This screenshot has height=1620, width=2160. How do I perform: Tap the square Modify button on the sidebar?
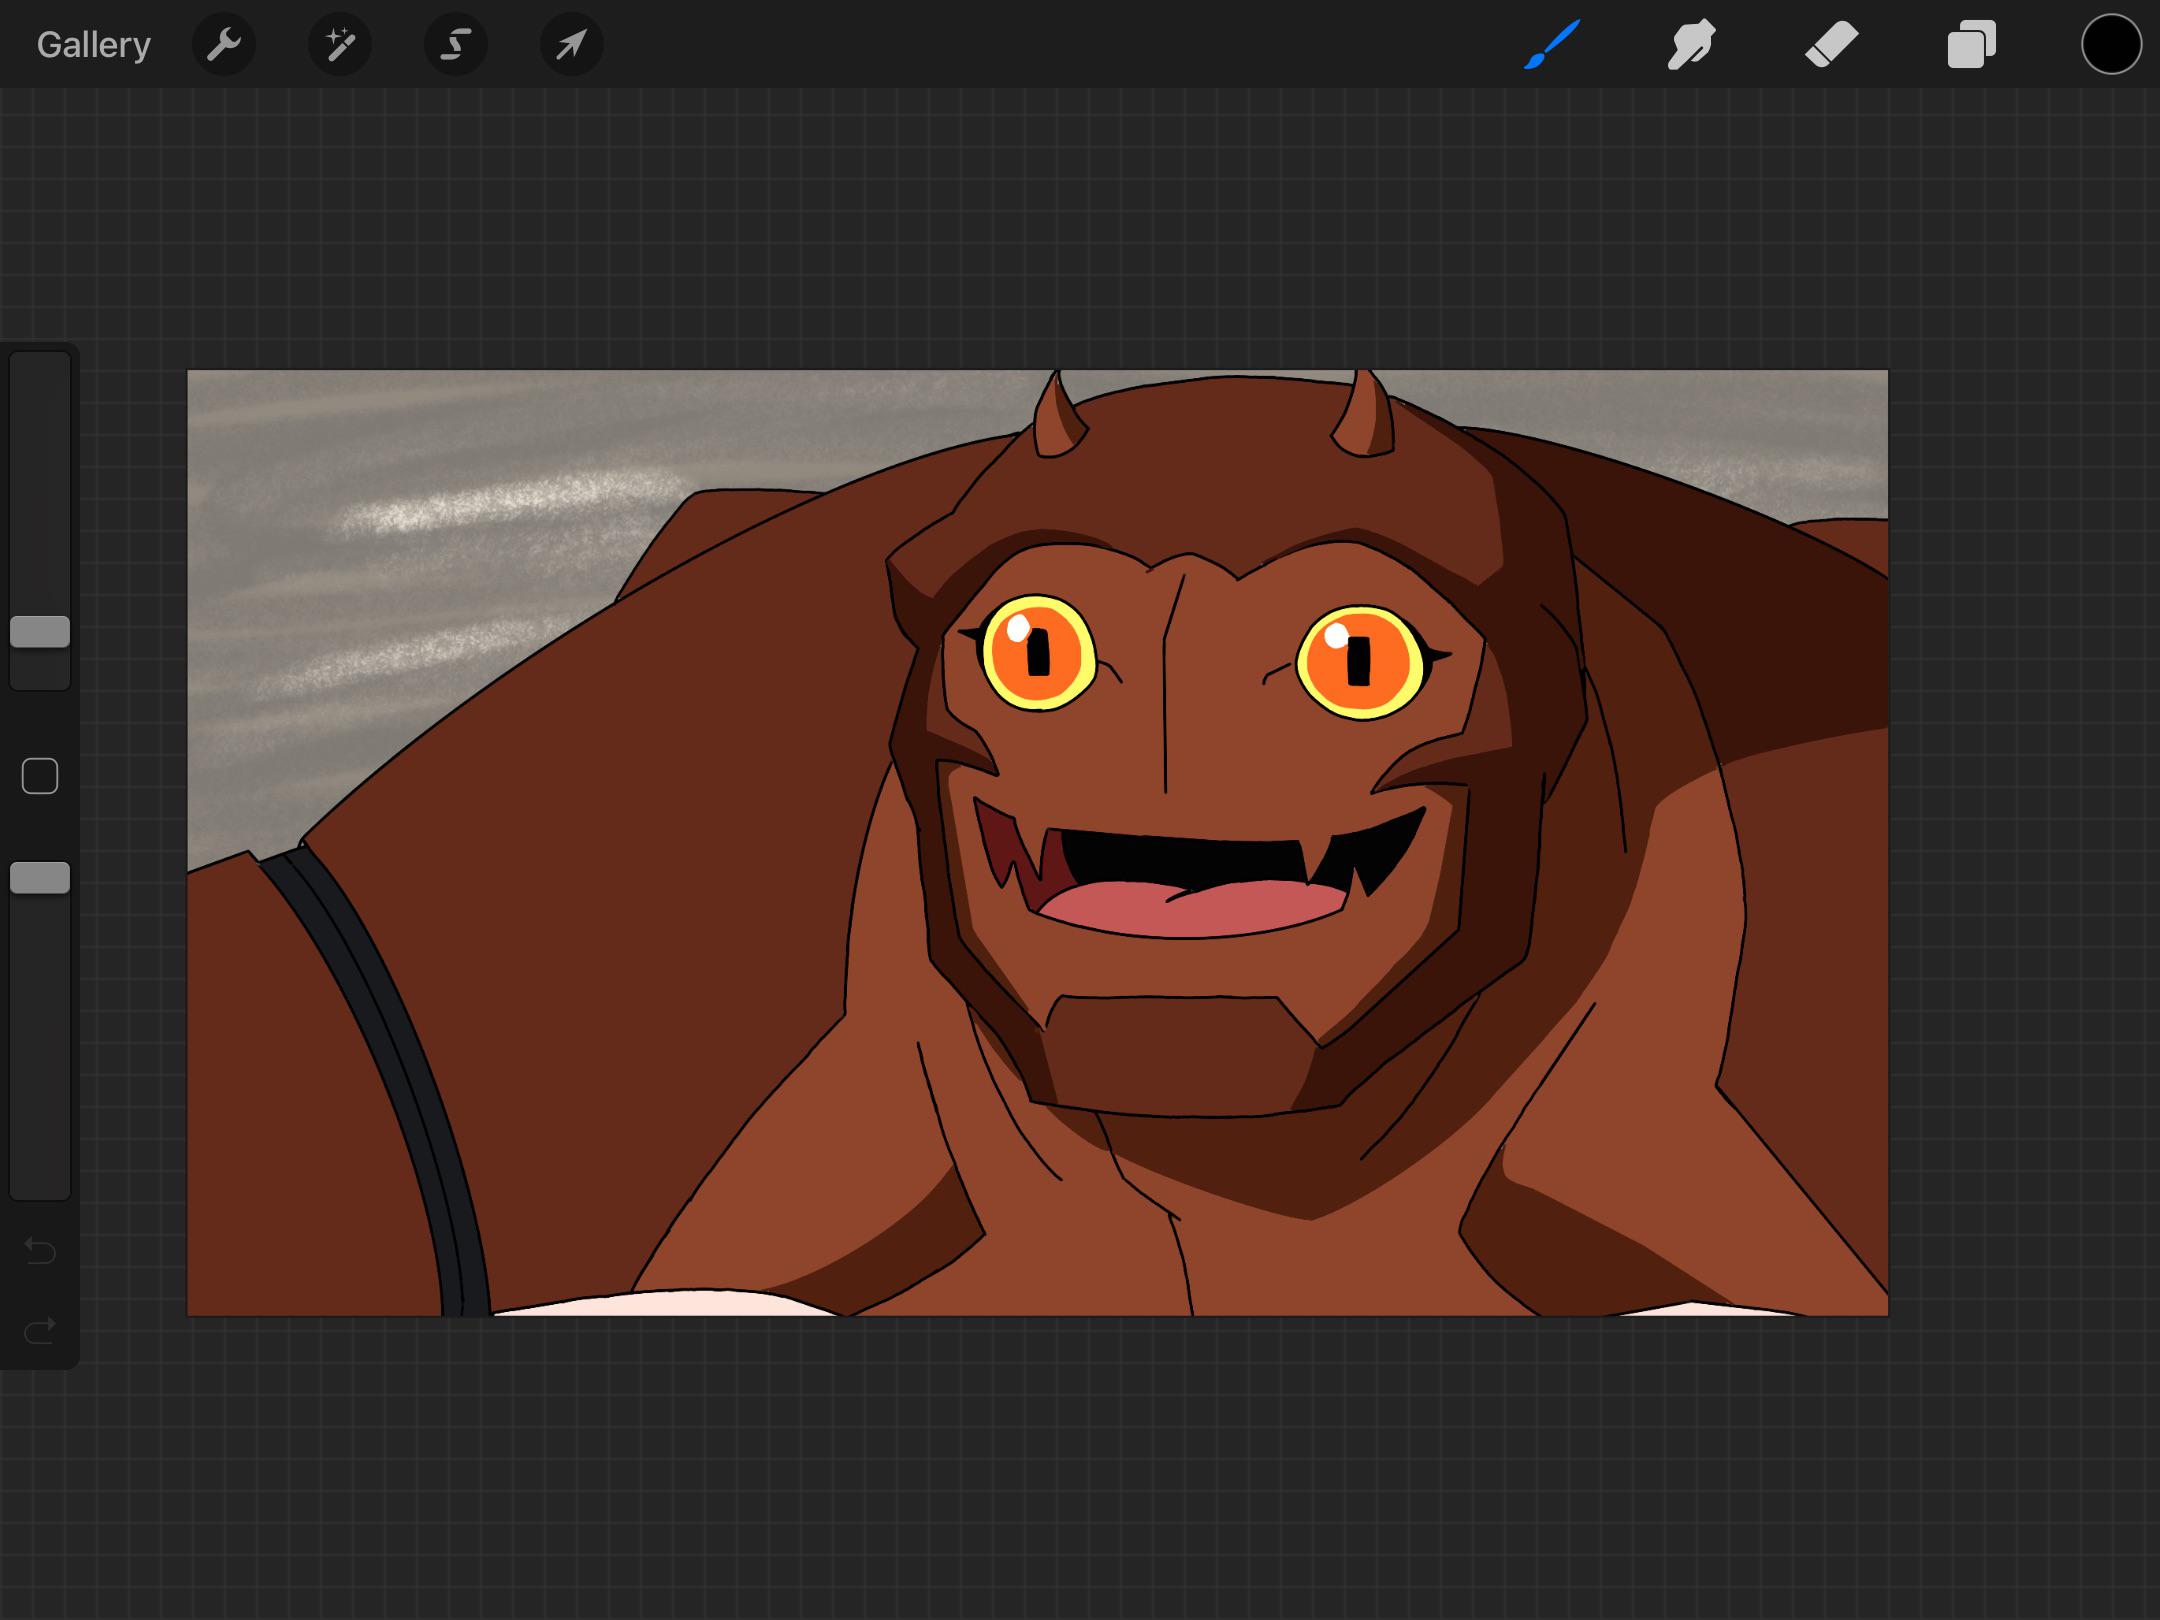tap(40, 776)
